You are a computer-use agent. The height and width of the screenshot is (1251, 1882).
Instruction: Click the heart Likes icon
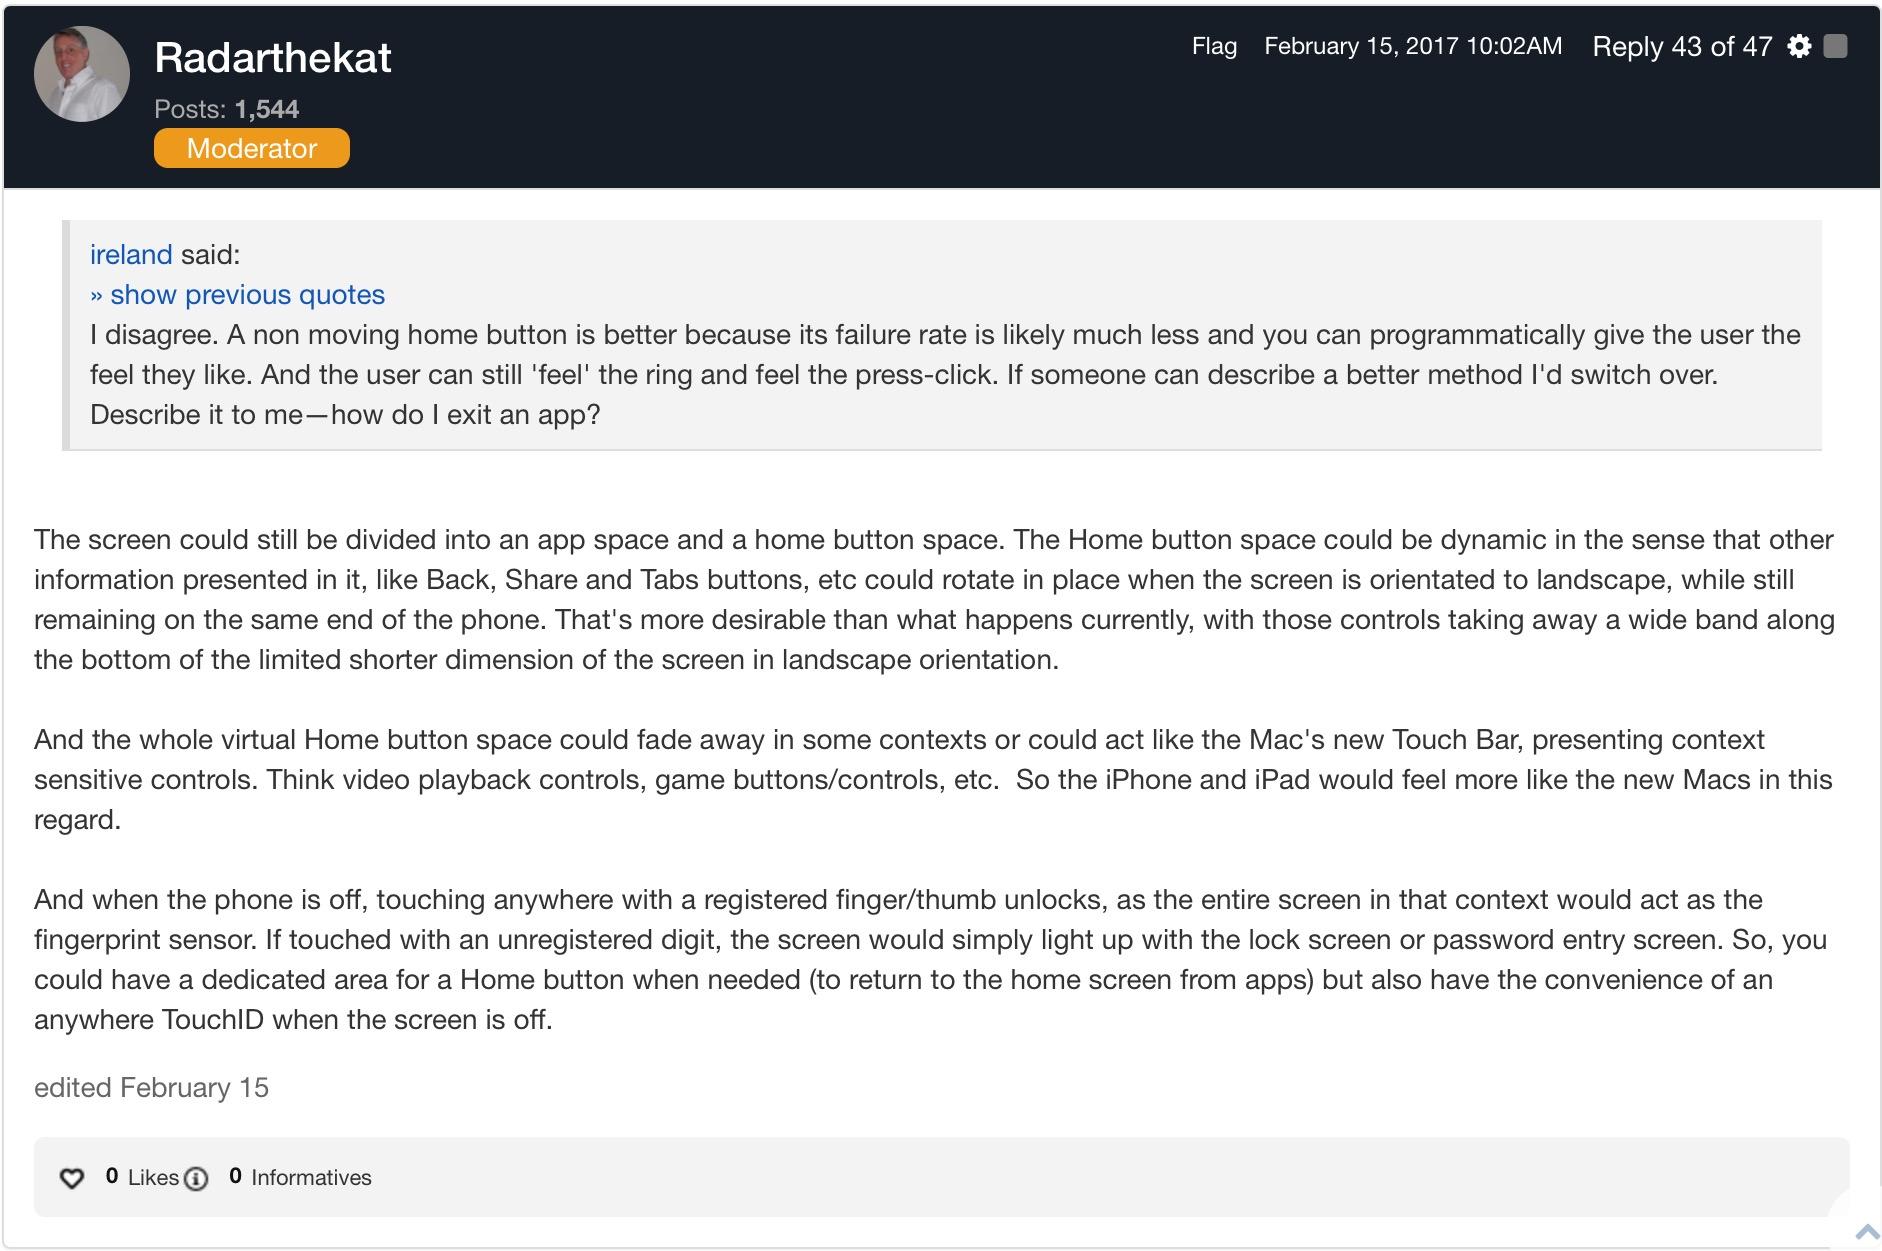(x=72, y=1178)
